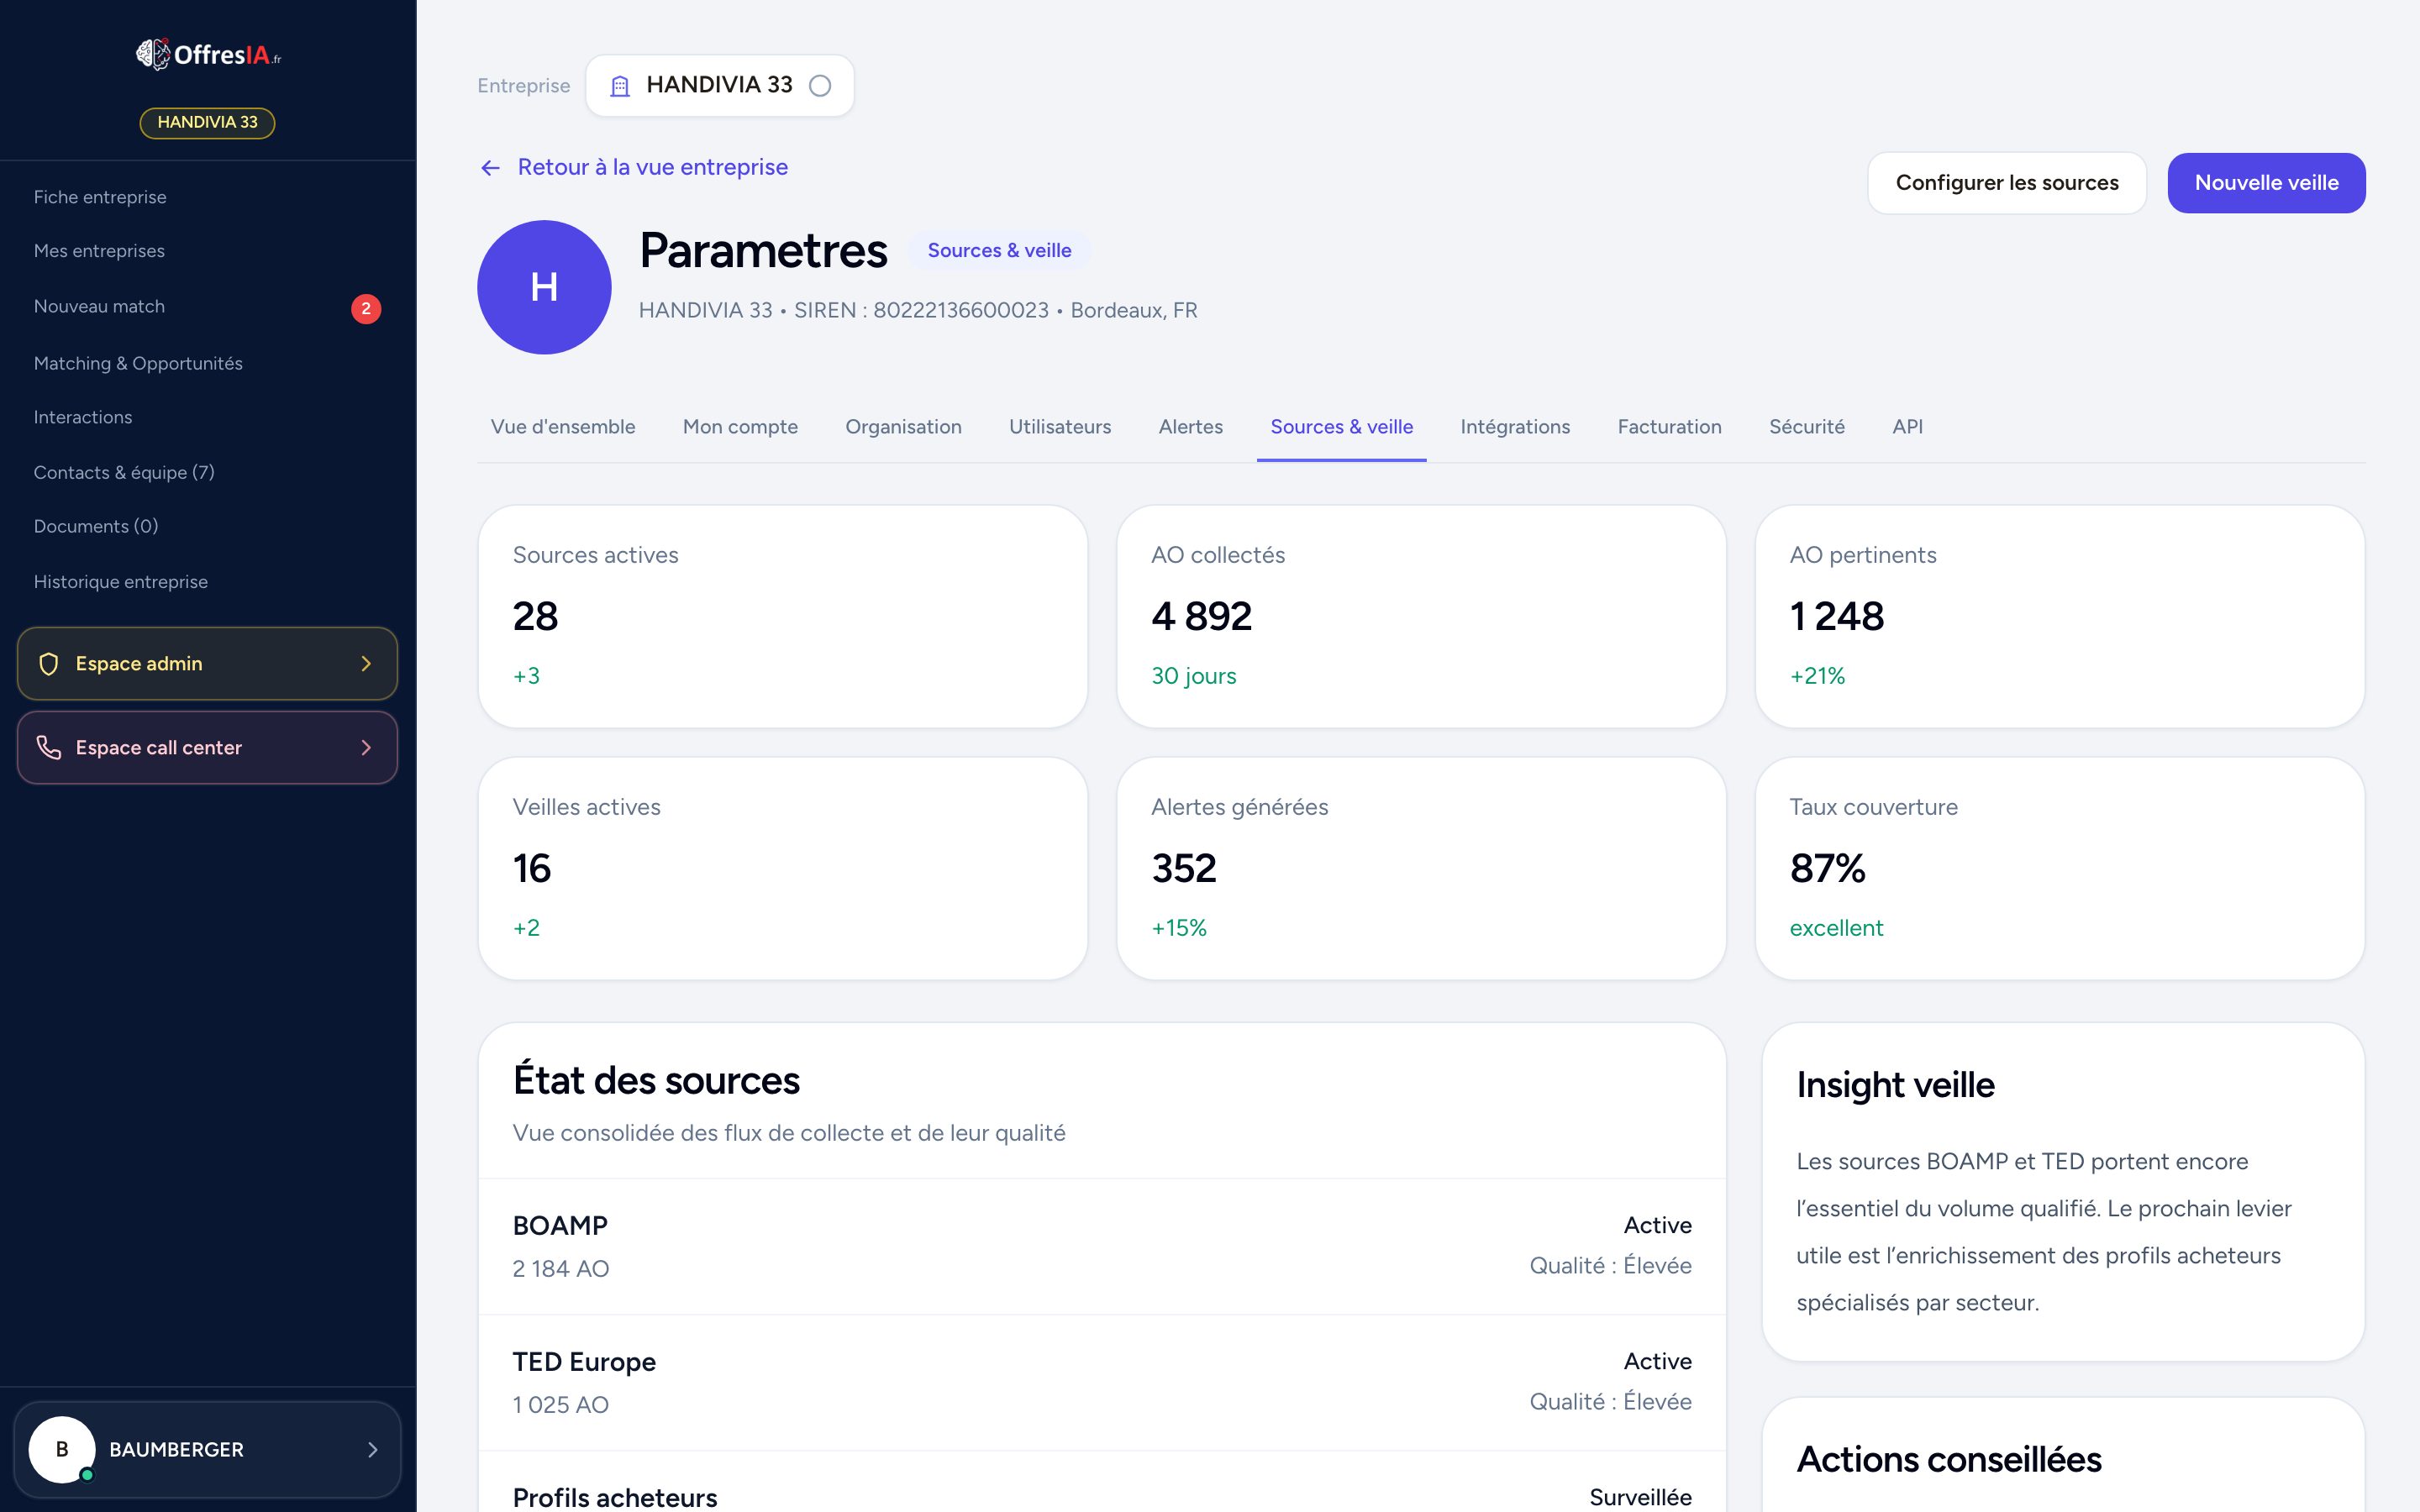Switch to the Intégrations tab
The width and height of the screenshot is (2420, 1512).
[1515, 427]
